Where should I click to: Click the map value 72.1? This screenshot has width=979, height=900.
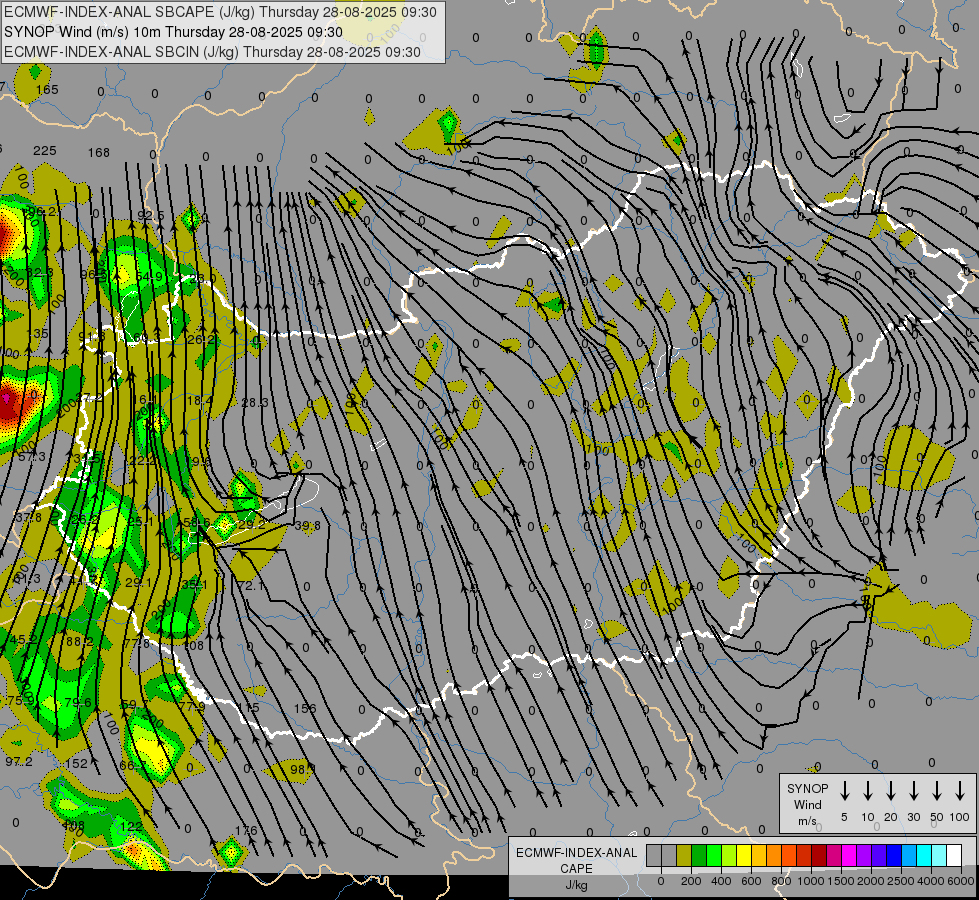250,585
